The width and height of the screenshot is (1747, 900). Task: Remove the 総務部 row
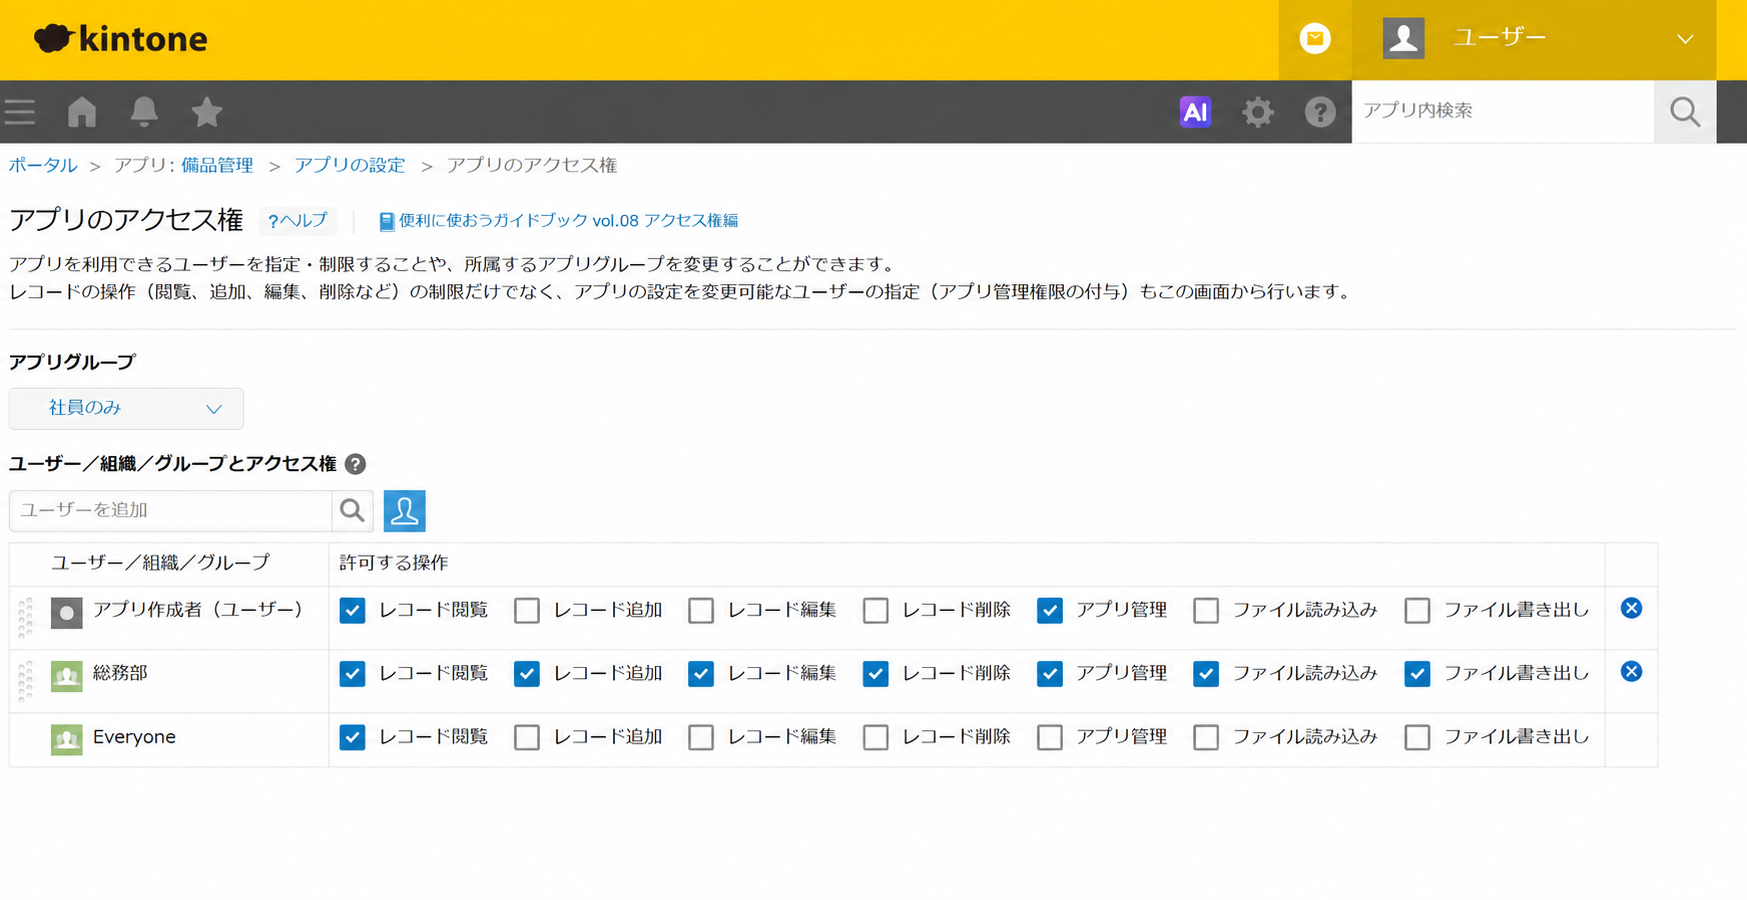pos(1631,671)
